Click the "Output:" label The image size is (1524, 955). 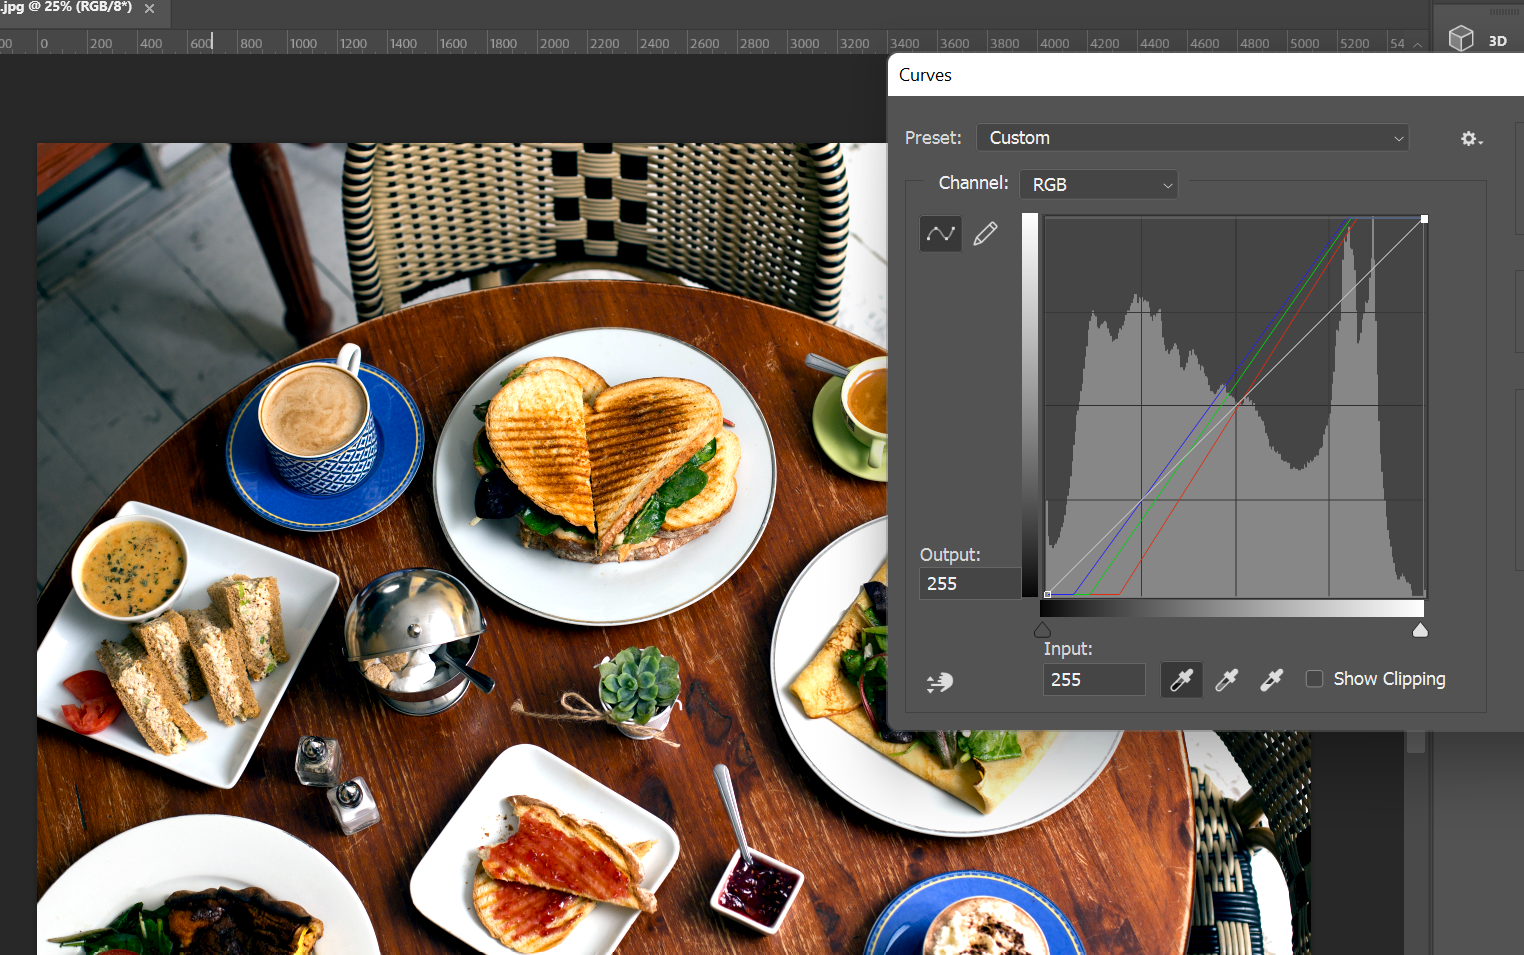[950, 555]
